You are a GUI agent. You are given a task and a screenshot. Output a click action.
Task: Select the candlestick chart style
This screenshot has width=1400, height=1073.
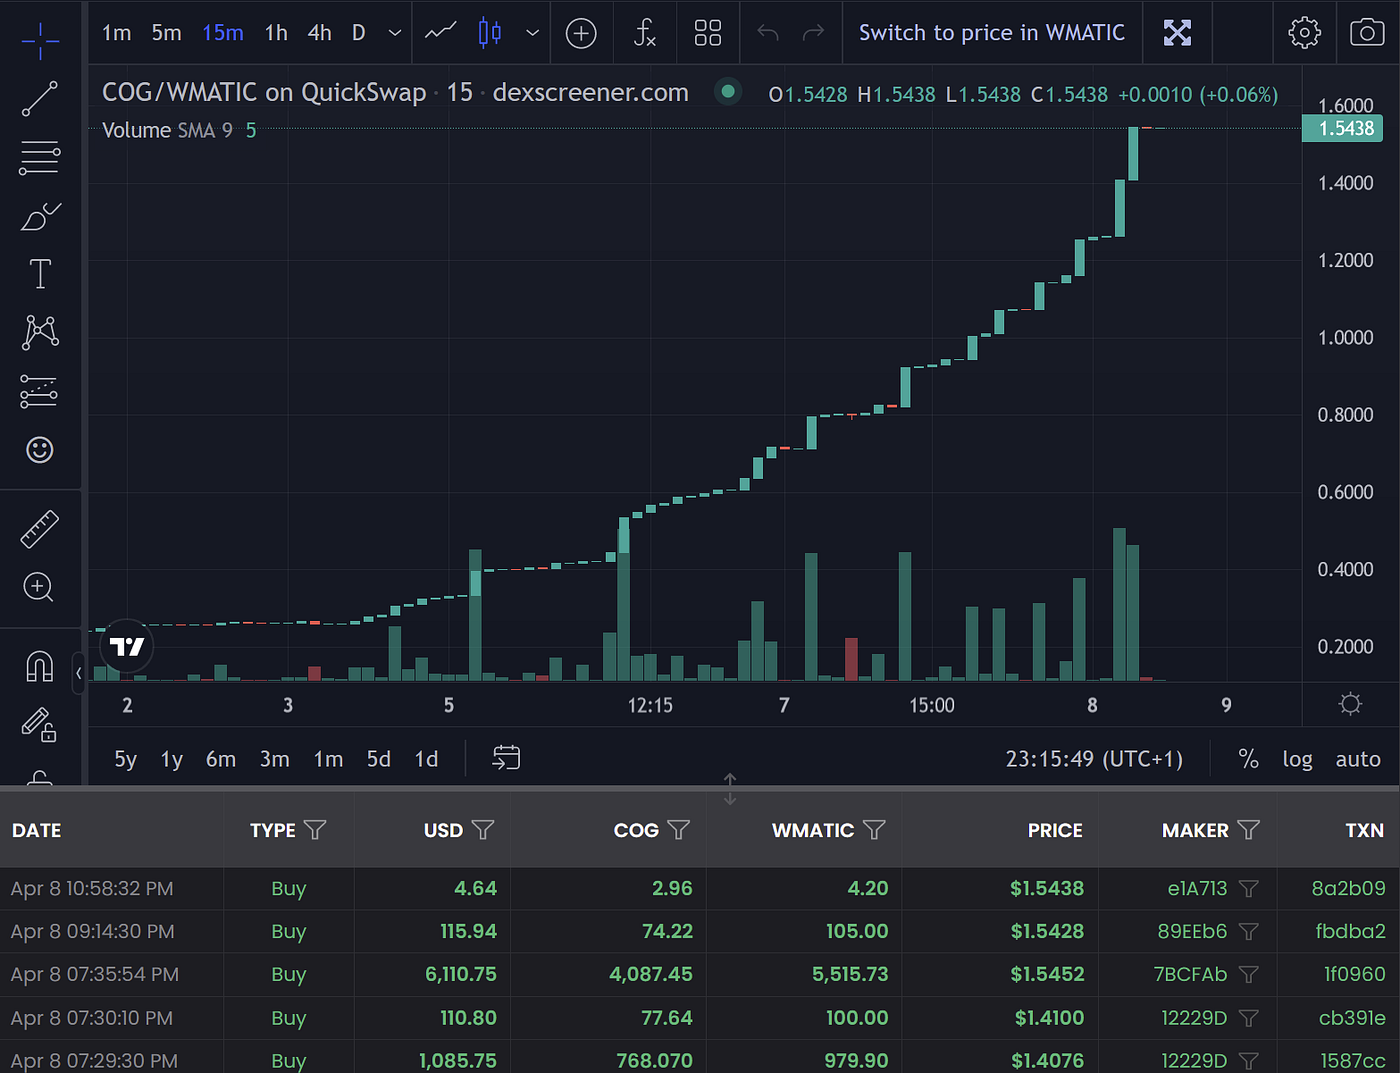490,33
